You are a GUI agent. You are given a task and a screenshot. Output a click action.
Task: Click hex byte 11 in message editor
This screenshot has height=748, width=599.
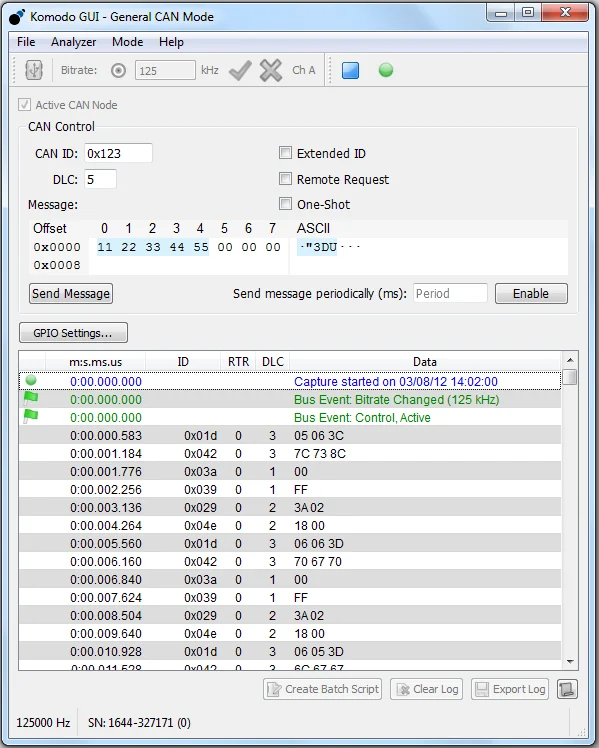(x=105, y=247)
